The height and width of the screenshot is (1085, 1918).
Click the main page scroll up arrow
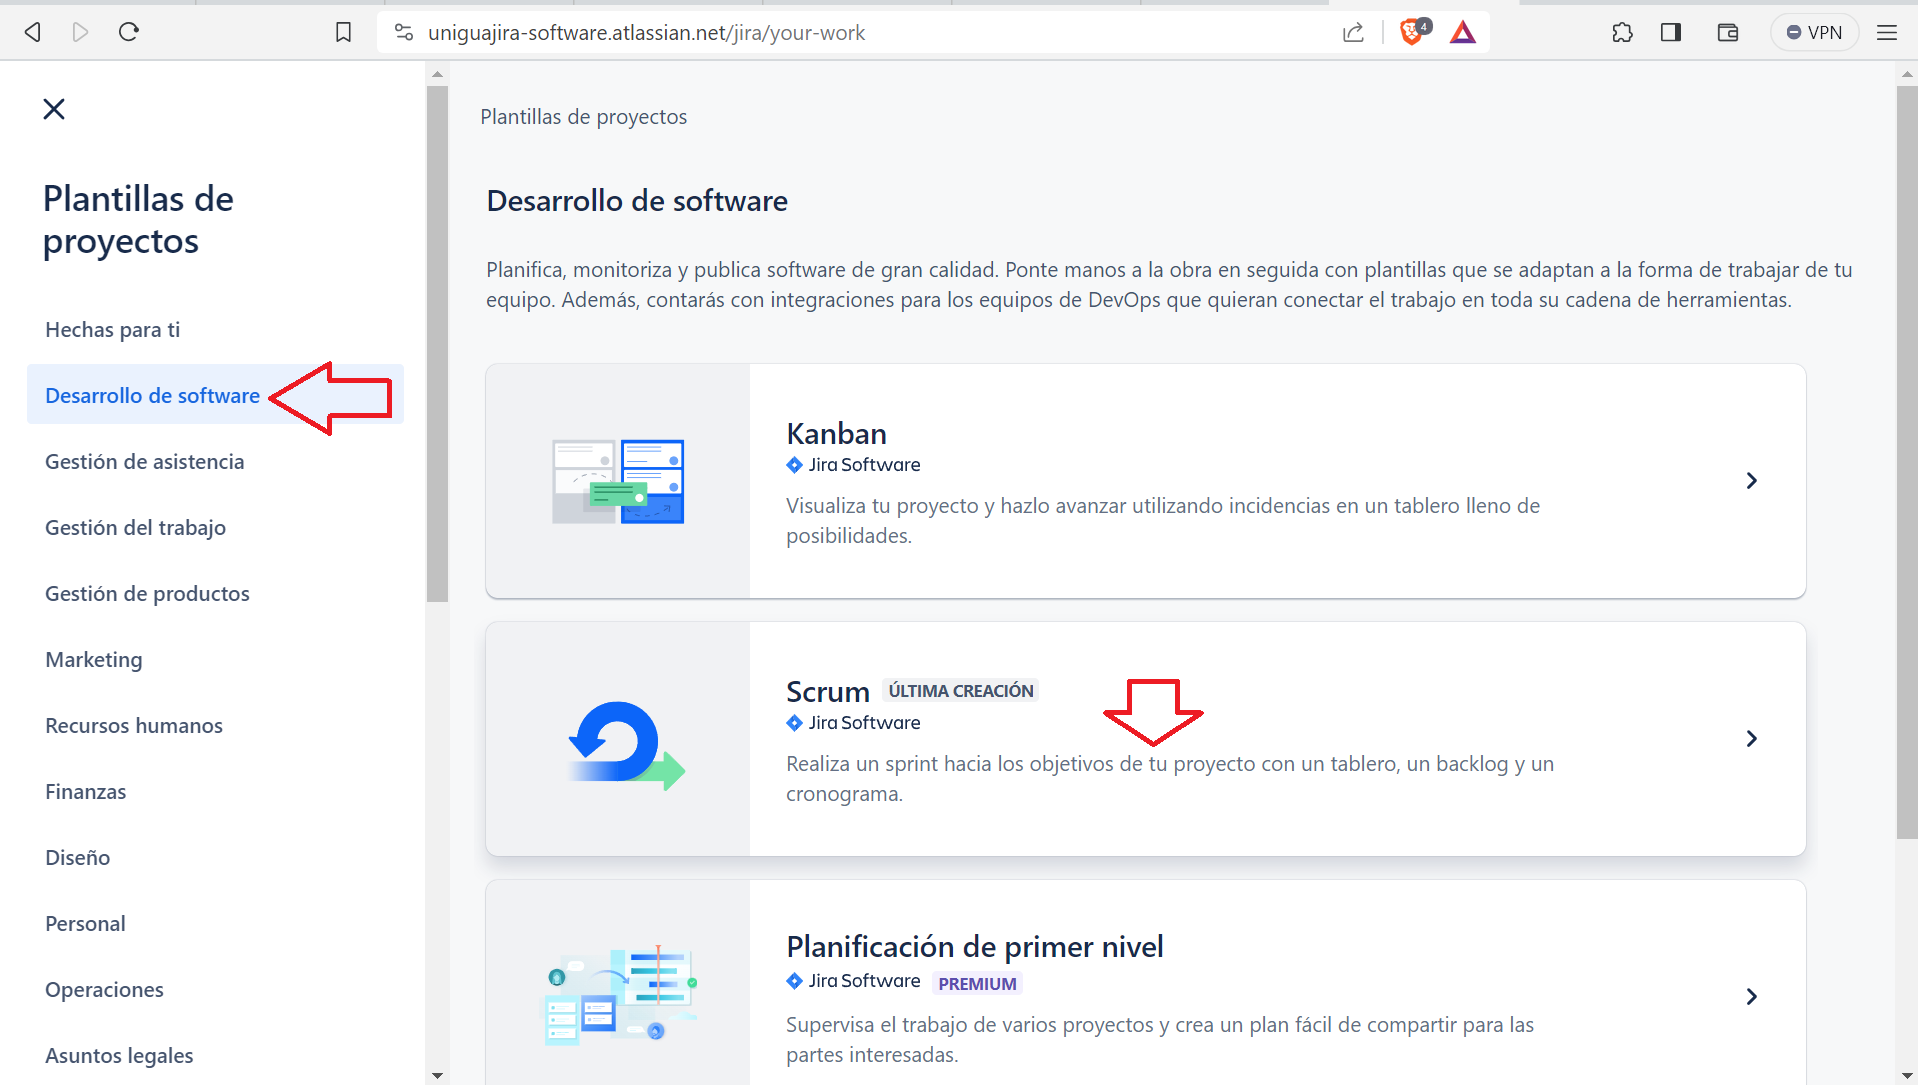(1907, 73)
